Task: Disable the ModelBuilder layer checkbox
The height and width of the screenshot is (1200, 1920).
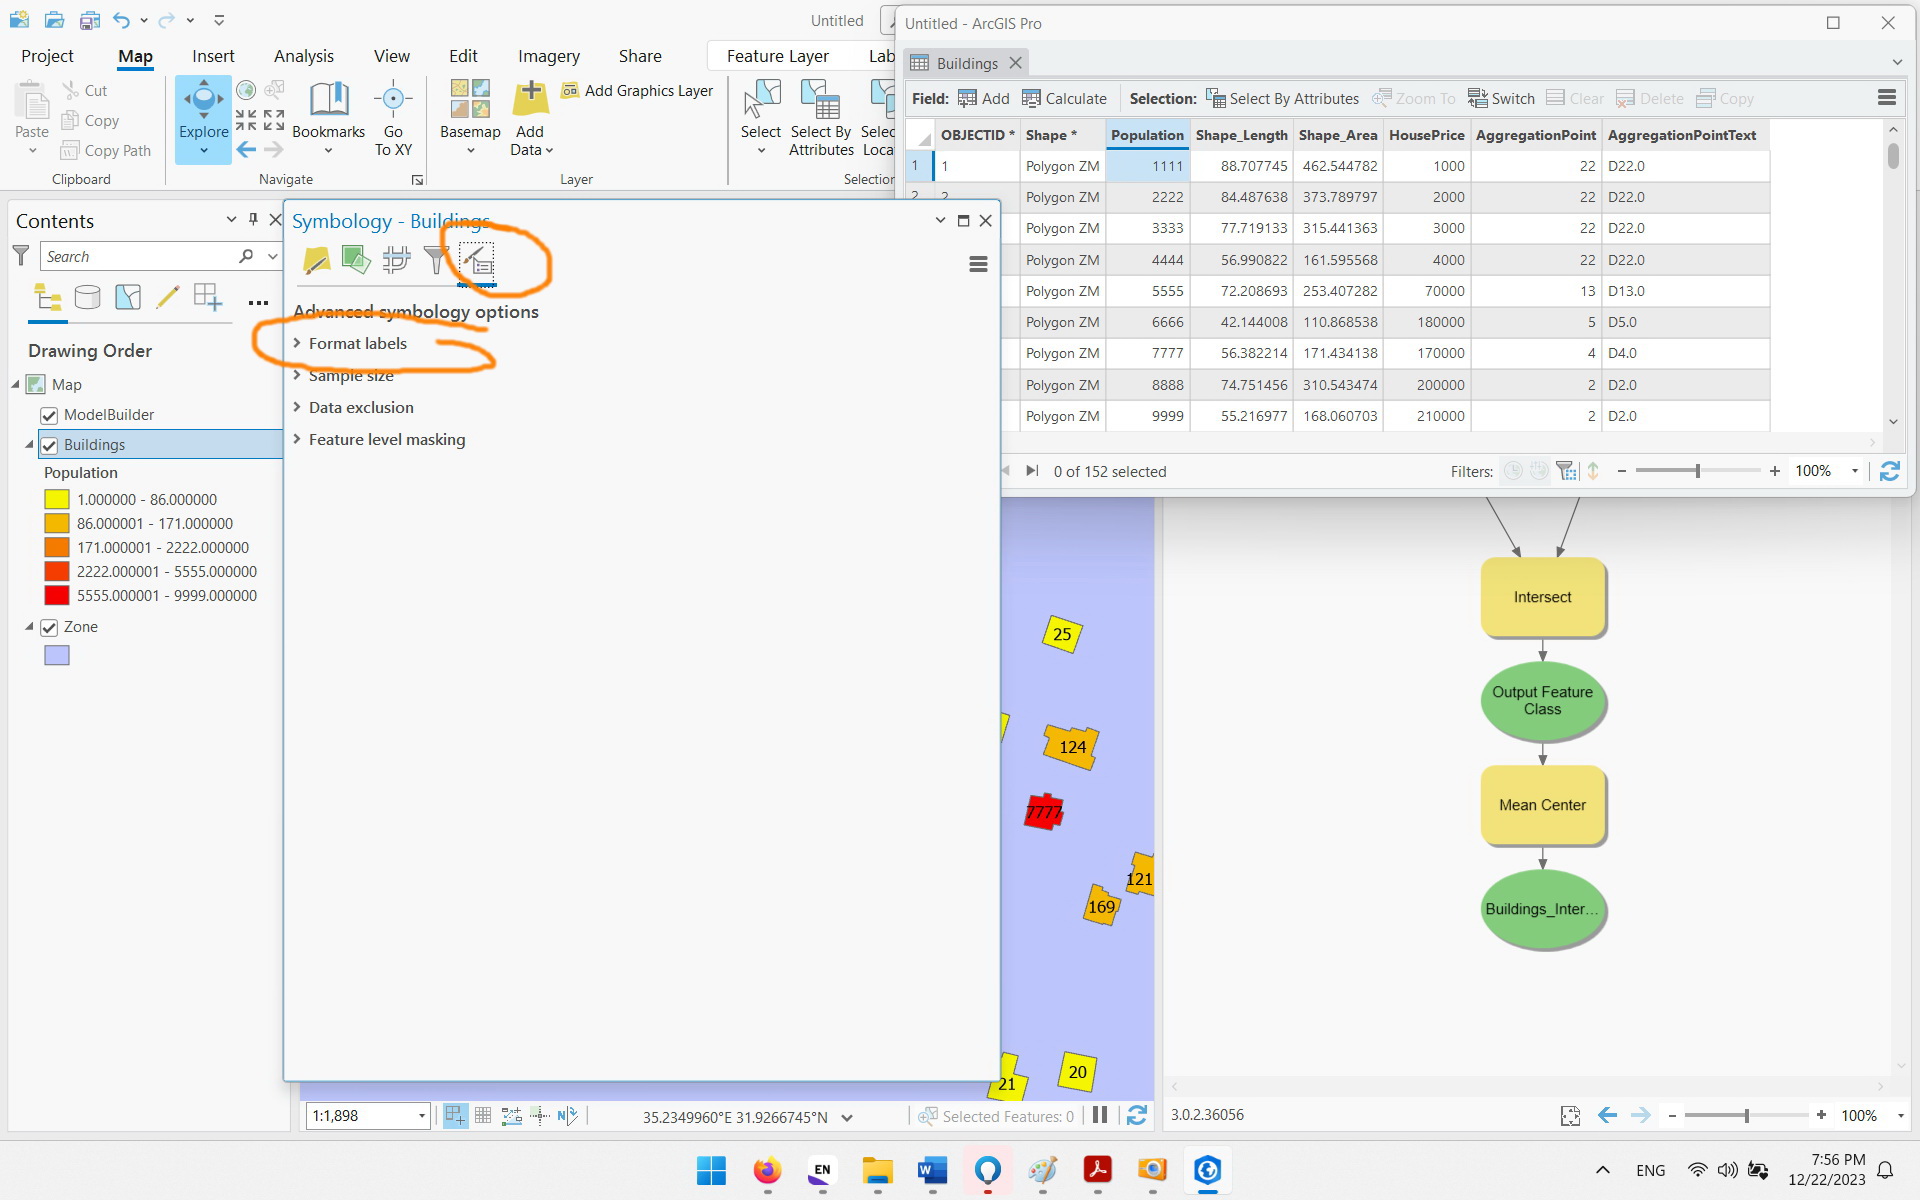Action: pyautogui.click(x=49, y=415)
